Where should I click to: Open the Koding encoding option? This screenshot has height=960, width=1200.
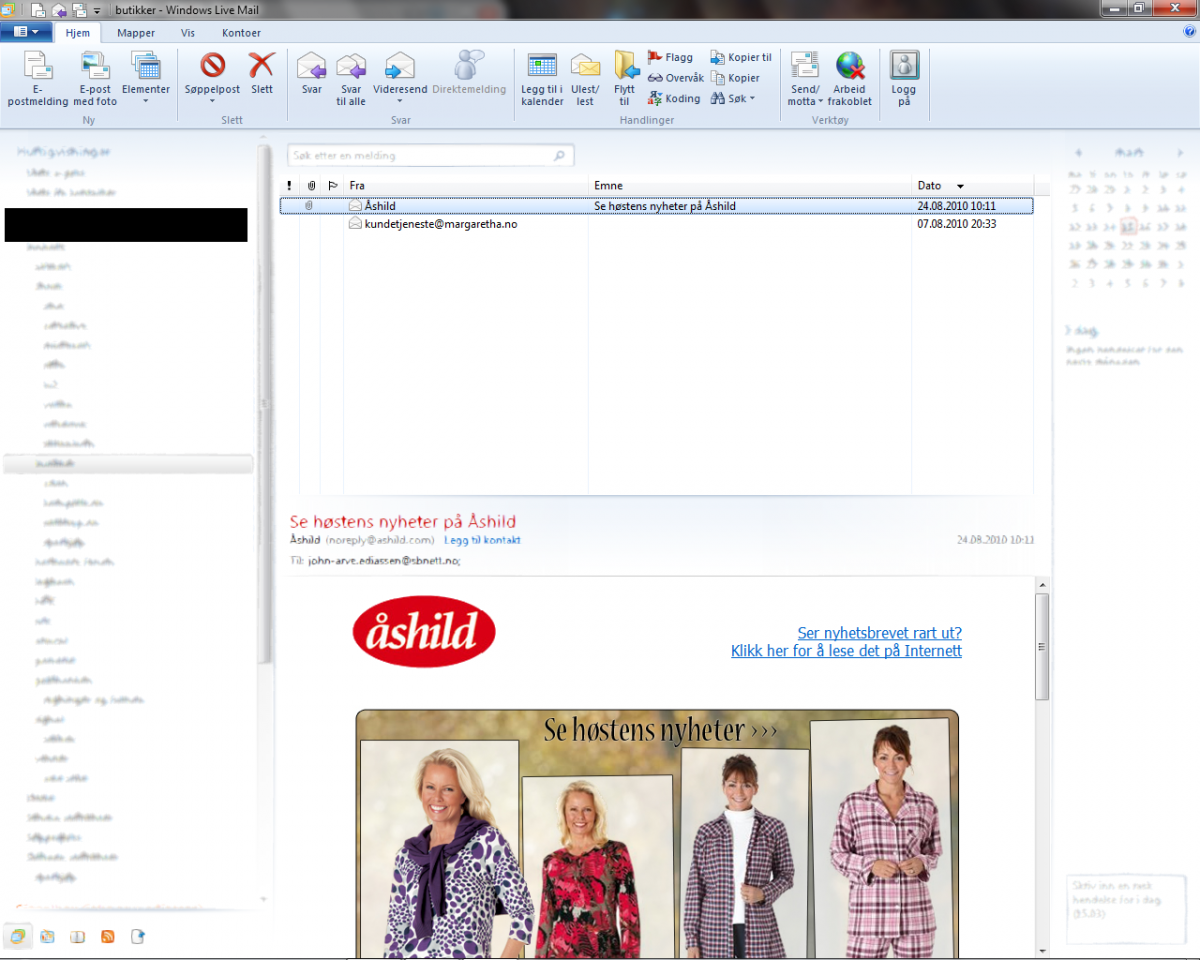(x=674, y=98)
